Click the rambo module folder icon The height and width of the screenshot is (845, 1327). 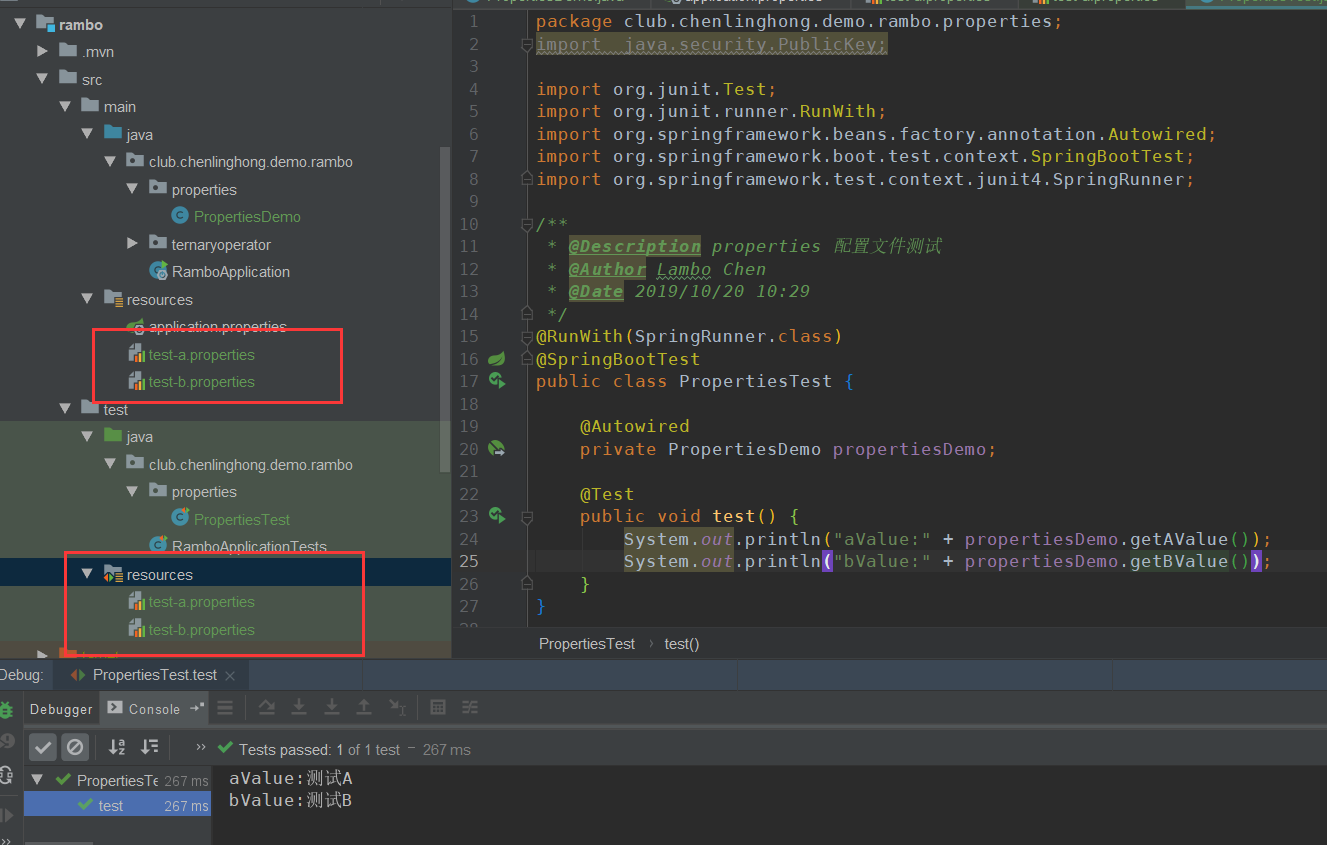[46, 23]
